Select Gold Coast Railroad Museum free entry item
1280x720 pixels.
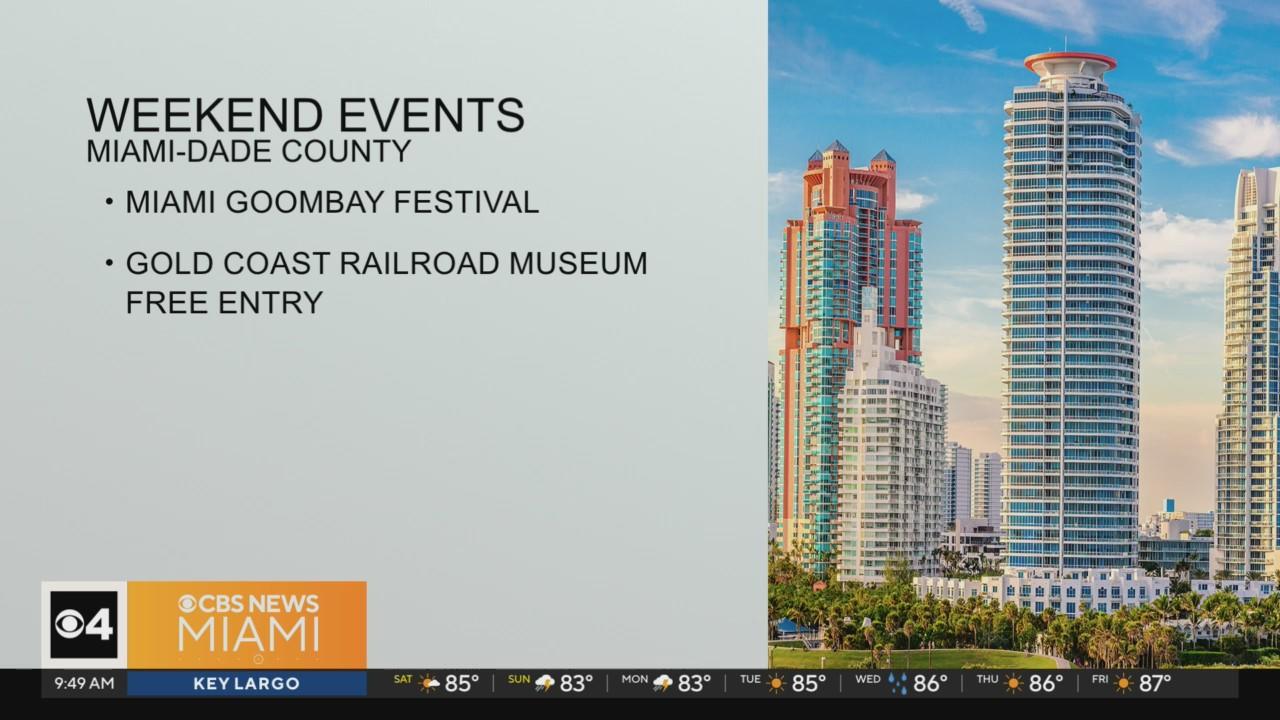(x=386, y=282)
